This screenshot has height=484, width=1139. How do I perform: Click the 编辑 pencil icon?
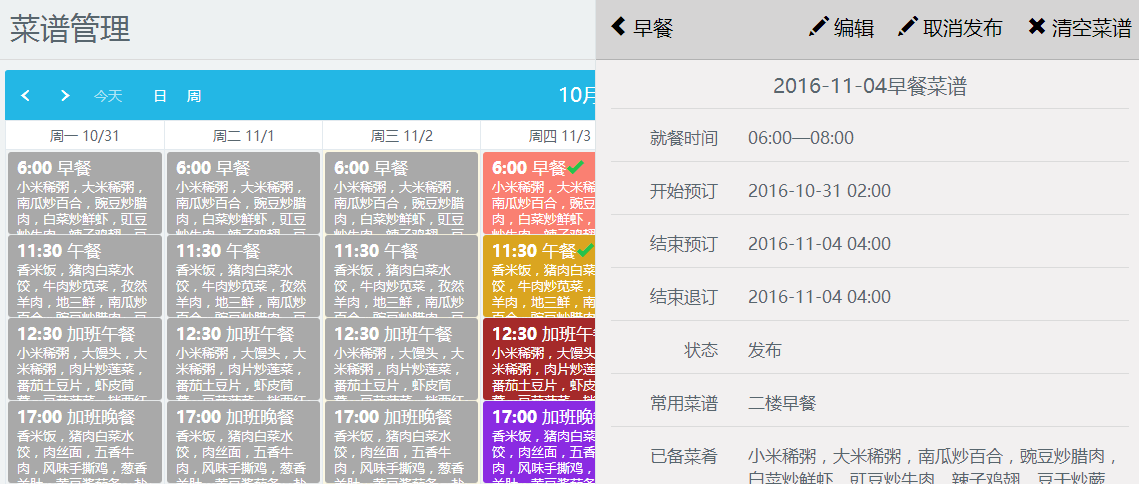pyautogui.click(x=818, y=27)
